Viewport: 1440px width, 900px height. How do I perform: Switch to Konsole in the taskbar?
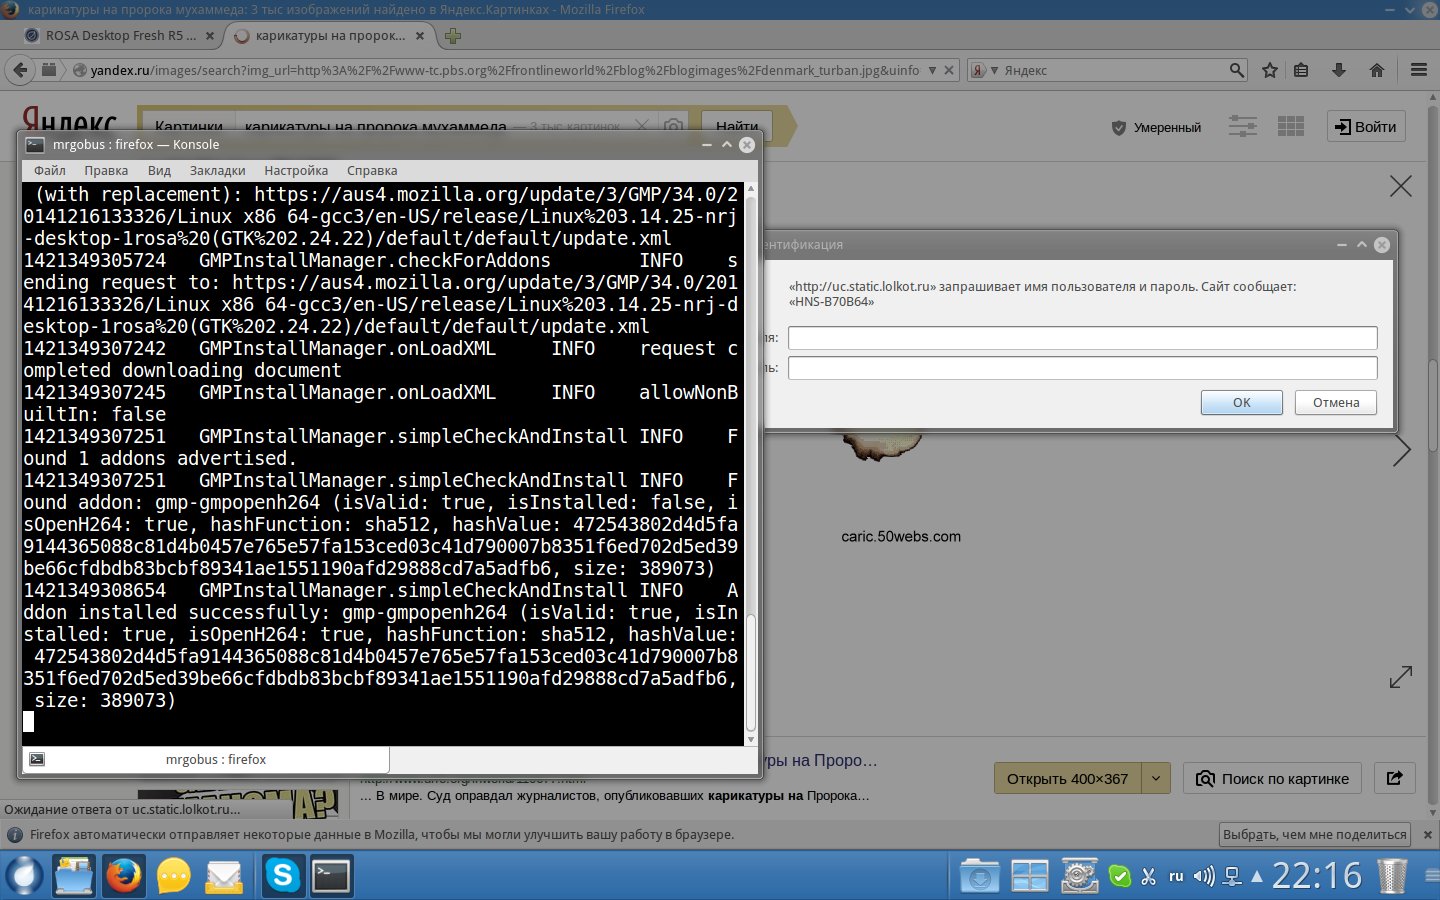pyautogui.click(x=331, y=876)
